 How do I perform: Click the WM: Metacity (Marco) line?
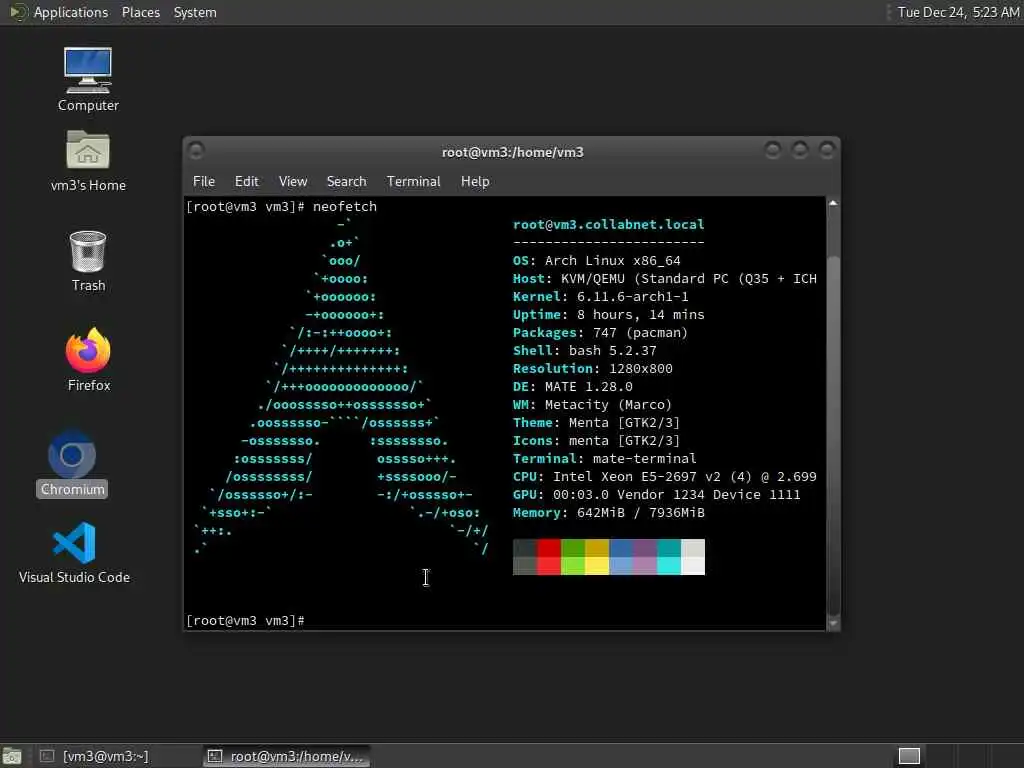pyautogui.click(x=592, y=405)
